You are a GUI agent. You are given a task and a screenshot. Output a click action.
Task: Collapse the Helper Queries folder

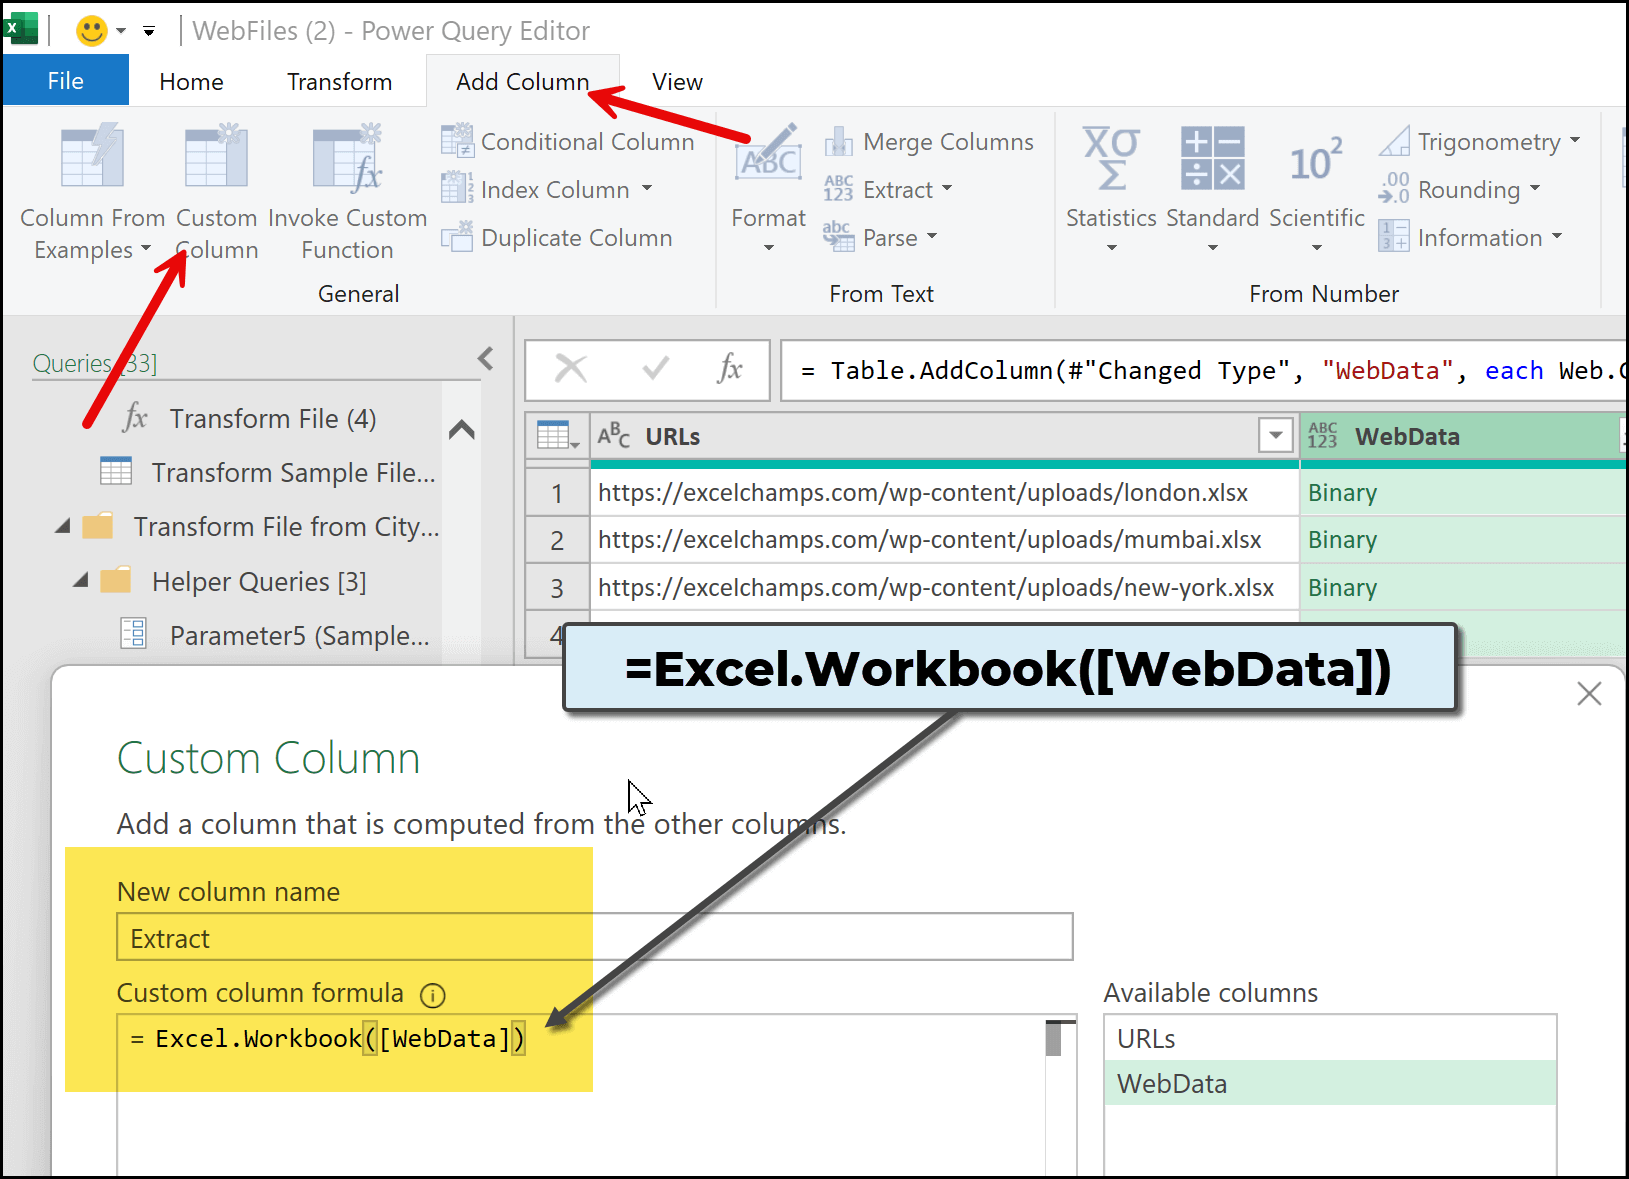(81, 582)
